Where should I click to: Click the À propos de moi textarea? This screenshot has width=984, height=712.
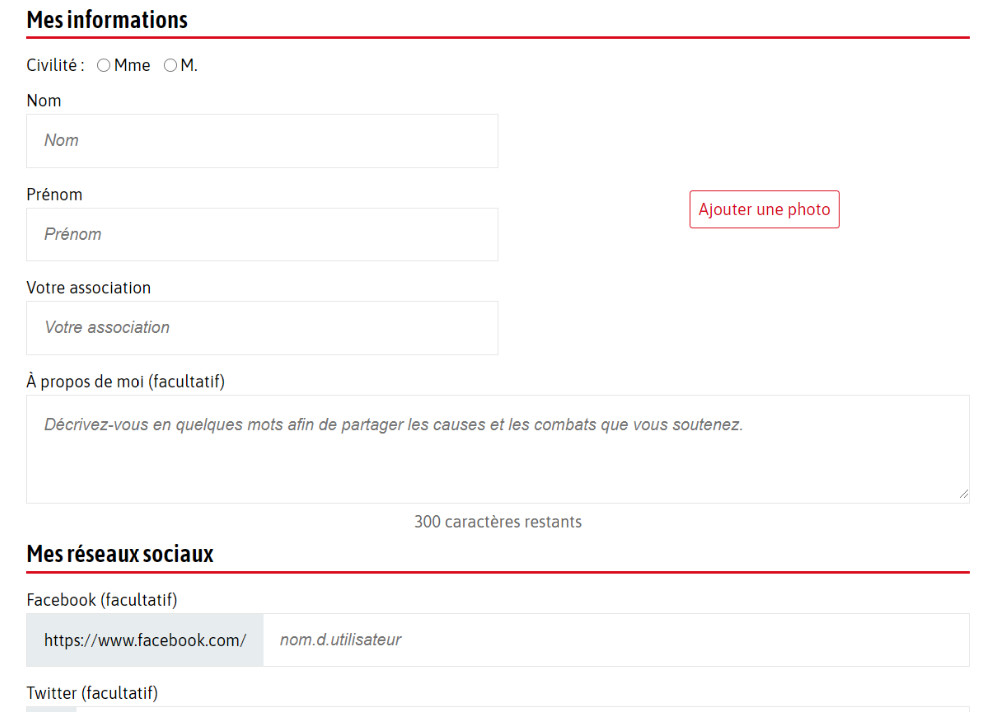(x=497, y=449)
